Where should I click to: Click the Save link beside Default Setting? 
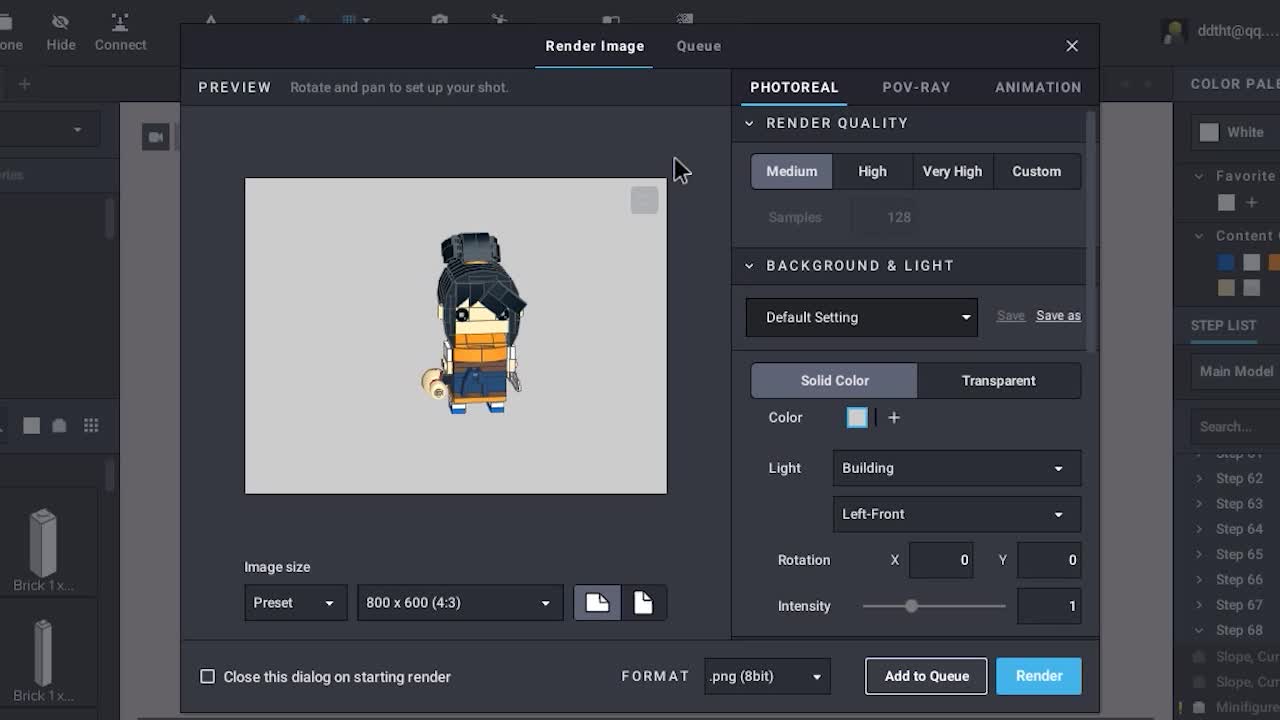tap(1011, 316)
